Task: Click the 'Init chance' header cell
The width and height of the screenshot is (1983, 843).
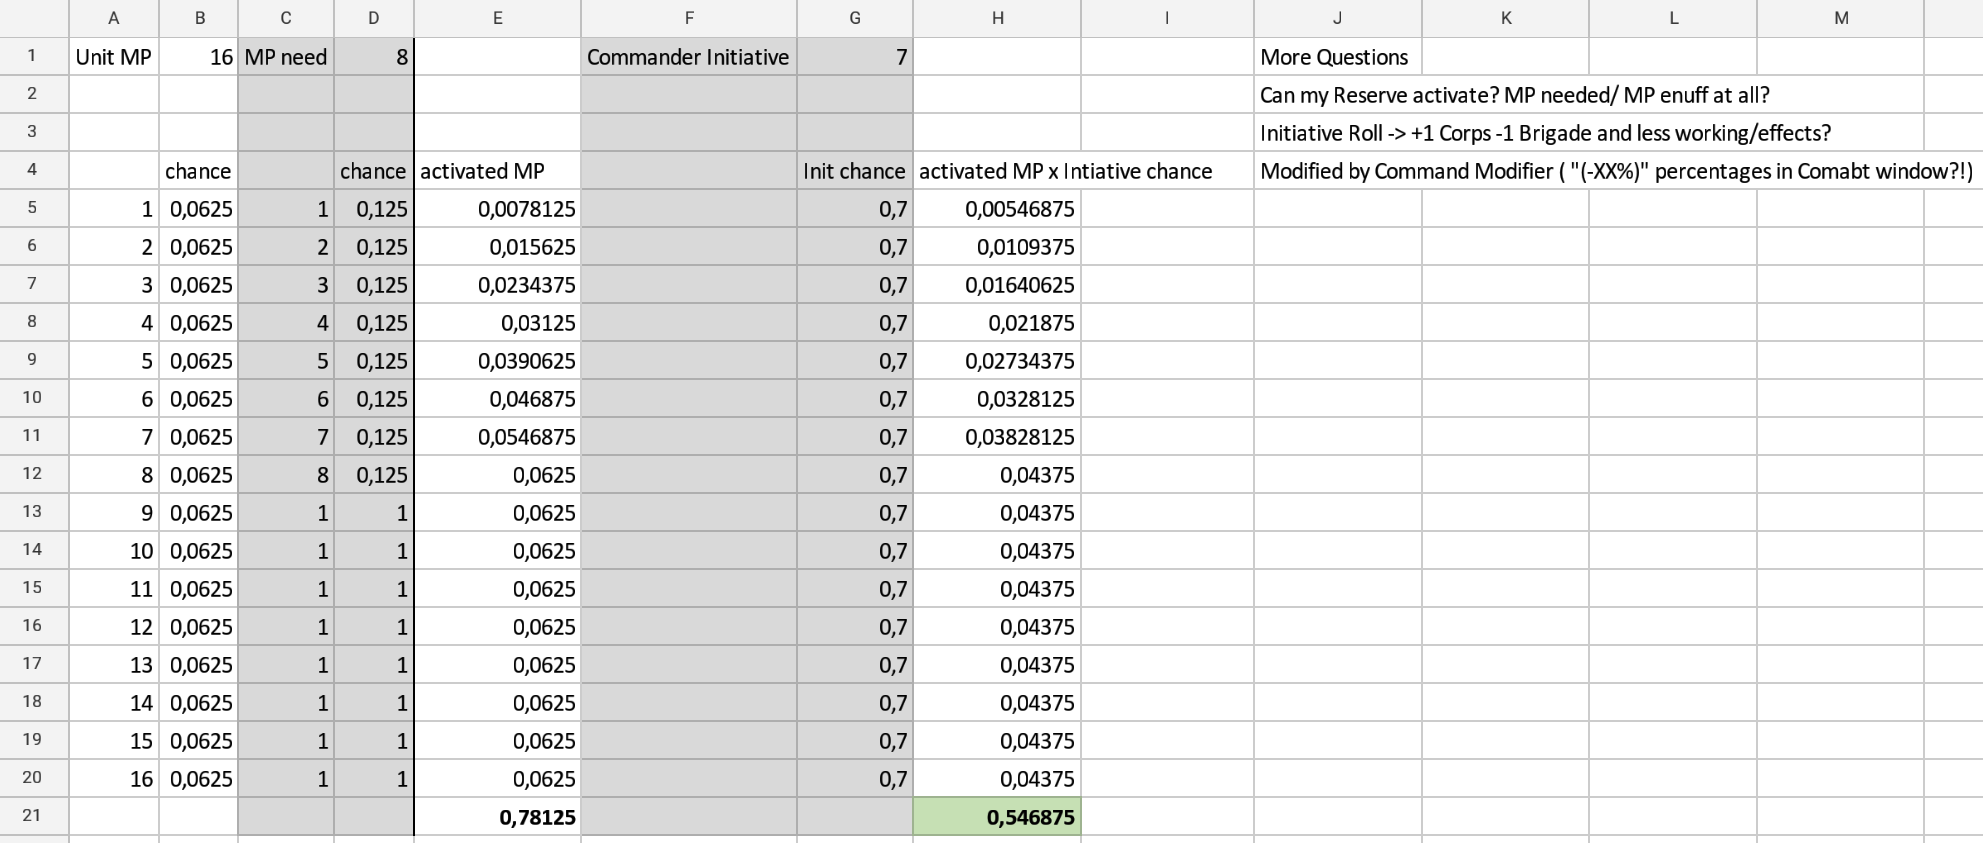Action: [x=855, y=172]
